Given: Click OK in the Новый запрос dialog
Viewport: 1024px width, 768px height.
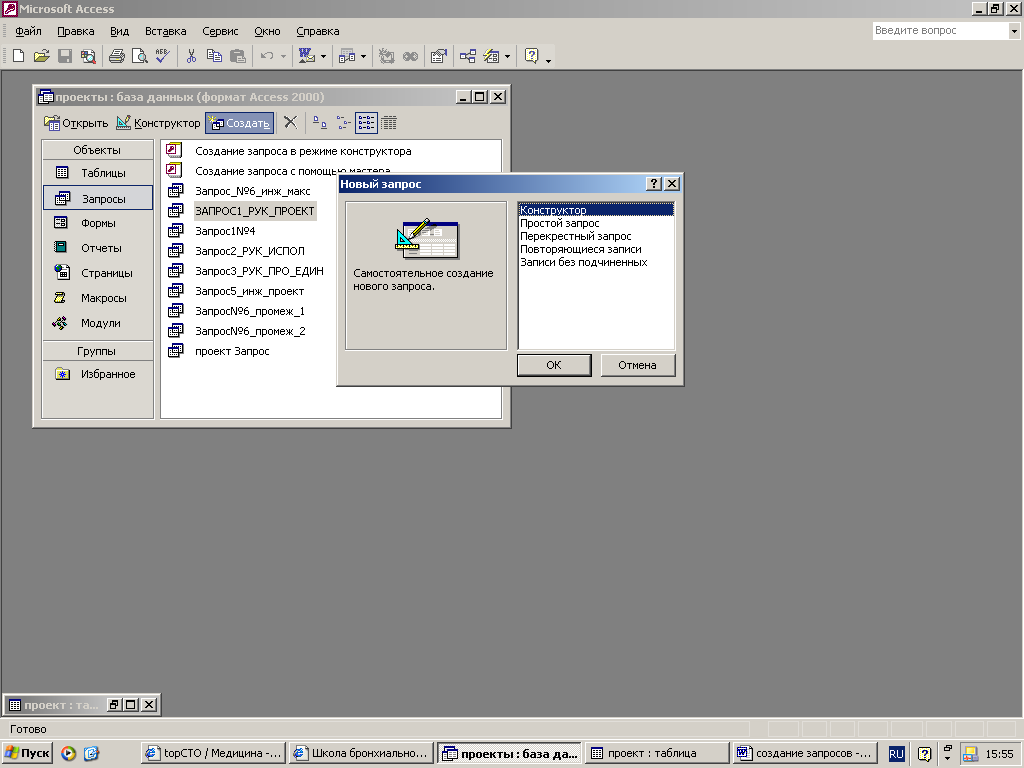Looking at the screenshot, I should (x=554, y=365).
